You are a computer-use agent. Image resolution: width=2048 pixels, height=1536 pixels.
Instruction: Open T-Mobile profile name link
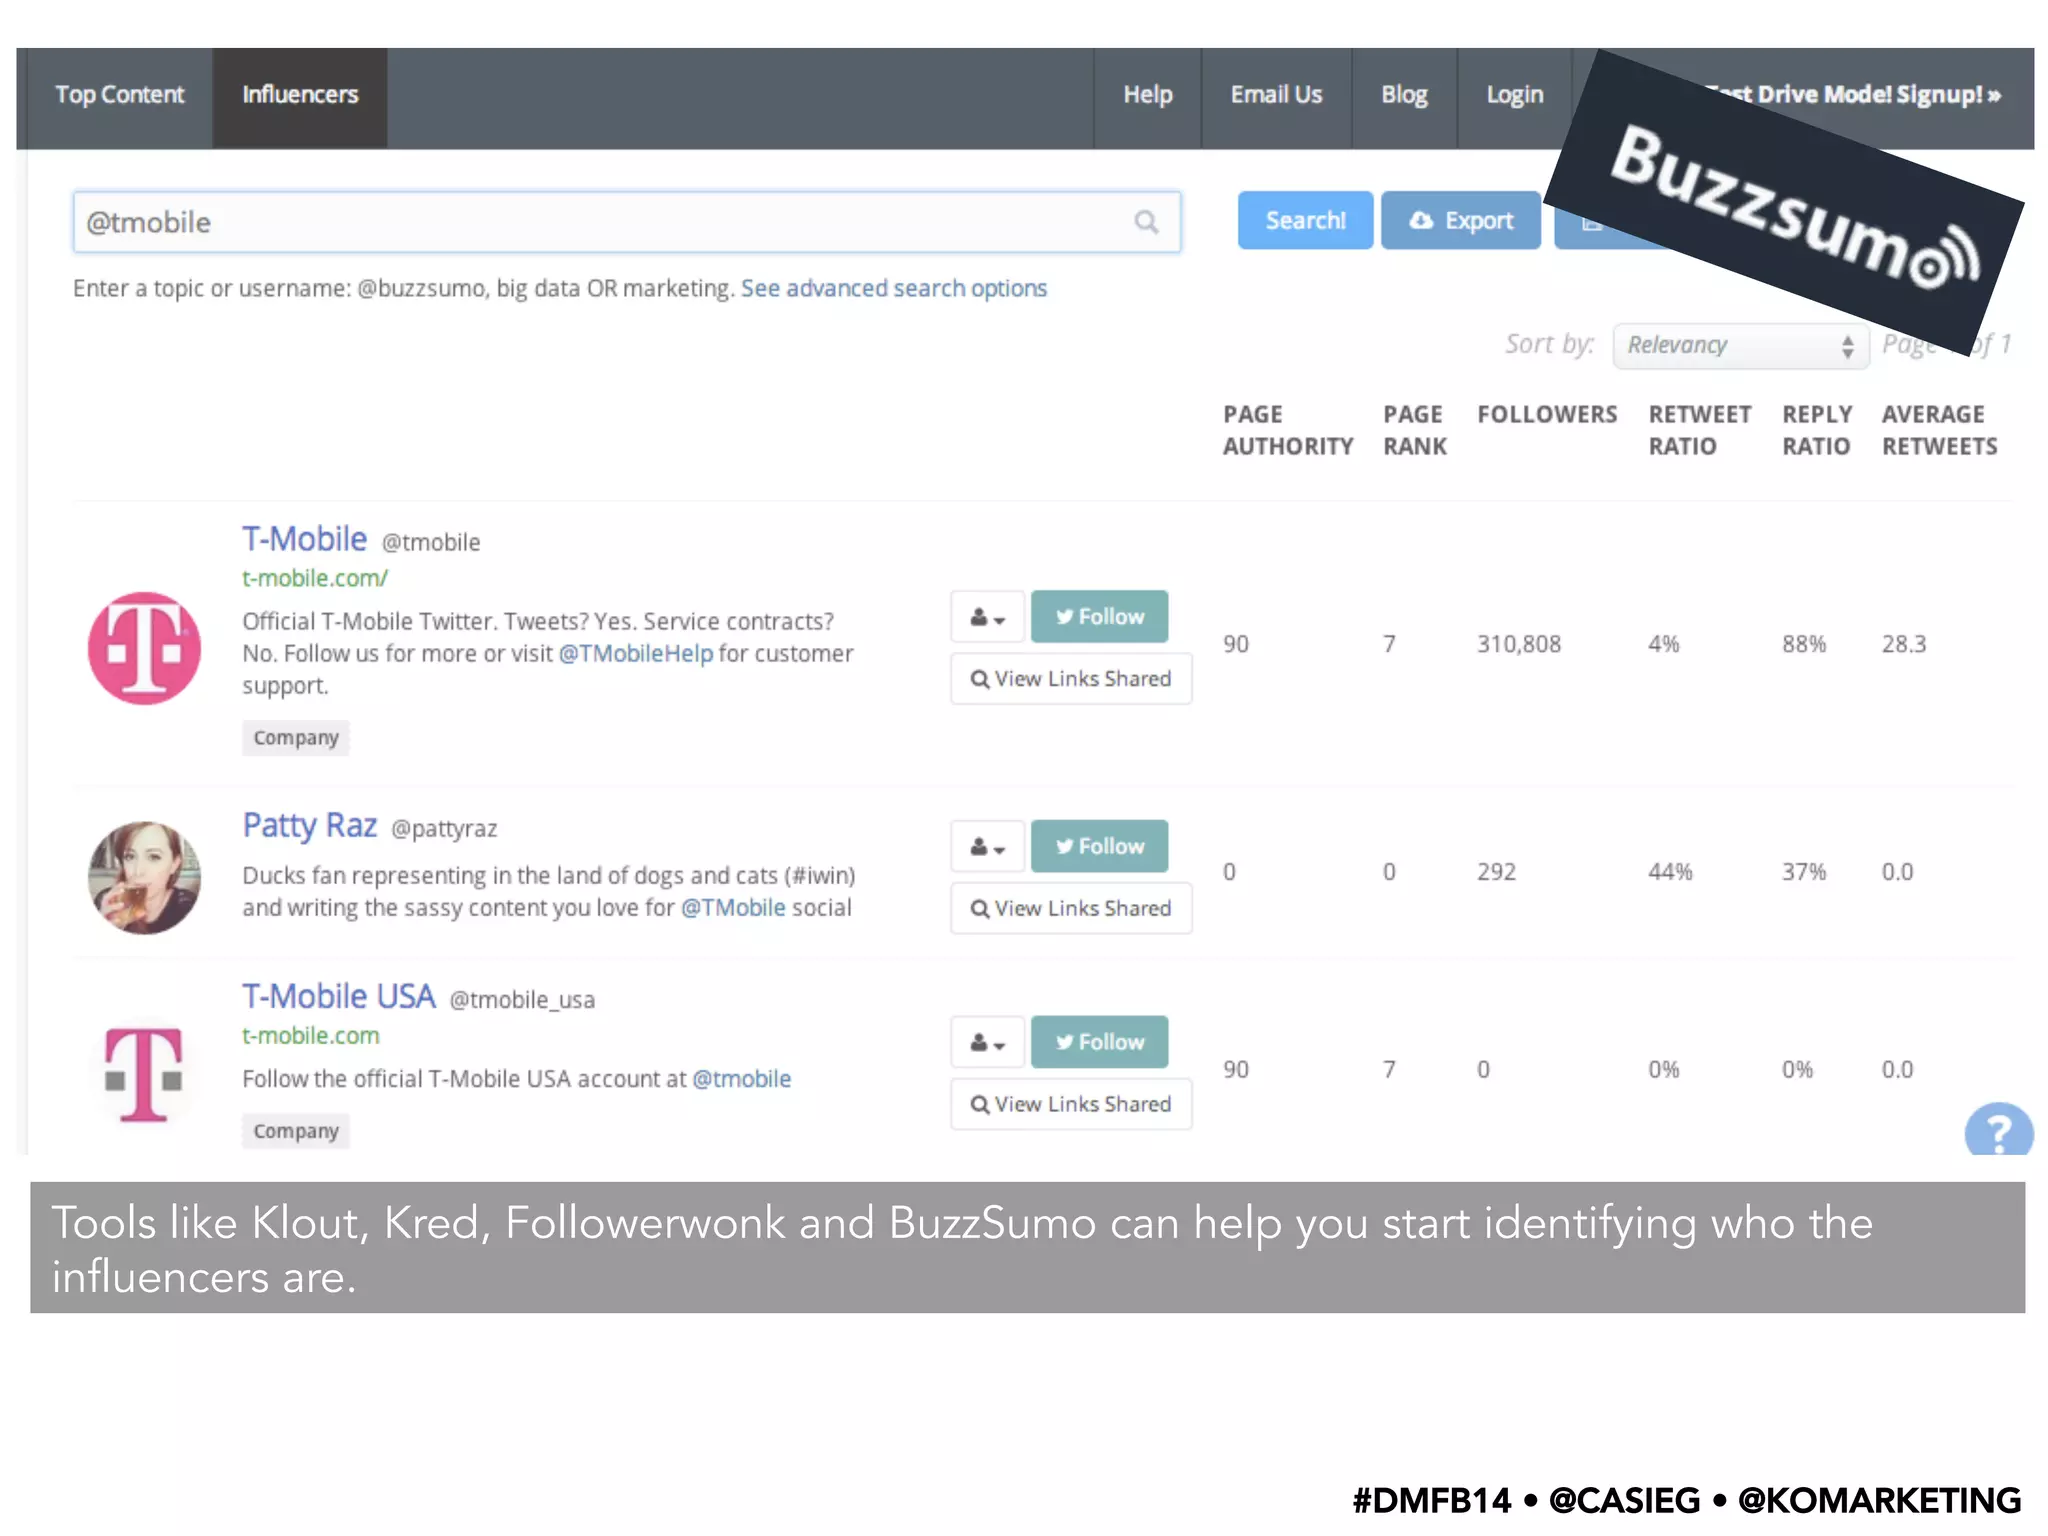coord(304,538)
